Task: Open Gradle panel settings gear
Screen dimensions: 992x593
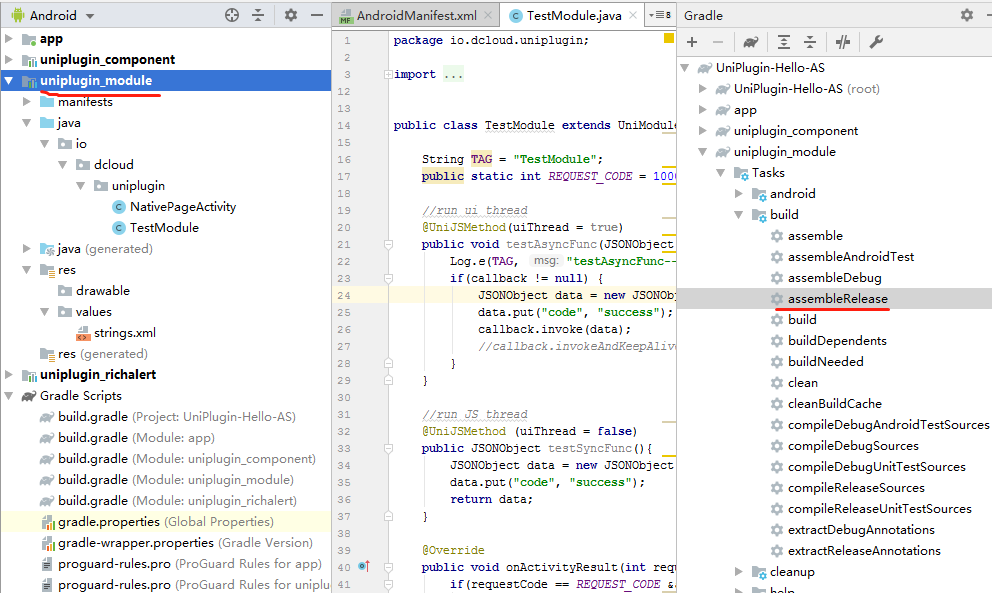Action: point(967,15)
